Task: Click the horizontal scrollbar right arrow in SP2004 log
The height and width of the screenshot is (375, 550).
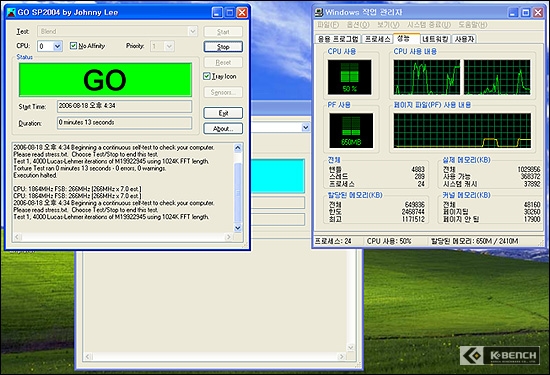Action: (x=228, y=237)
